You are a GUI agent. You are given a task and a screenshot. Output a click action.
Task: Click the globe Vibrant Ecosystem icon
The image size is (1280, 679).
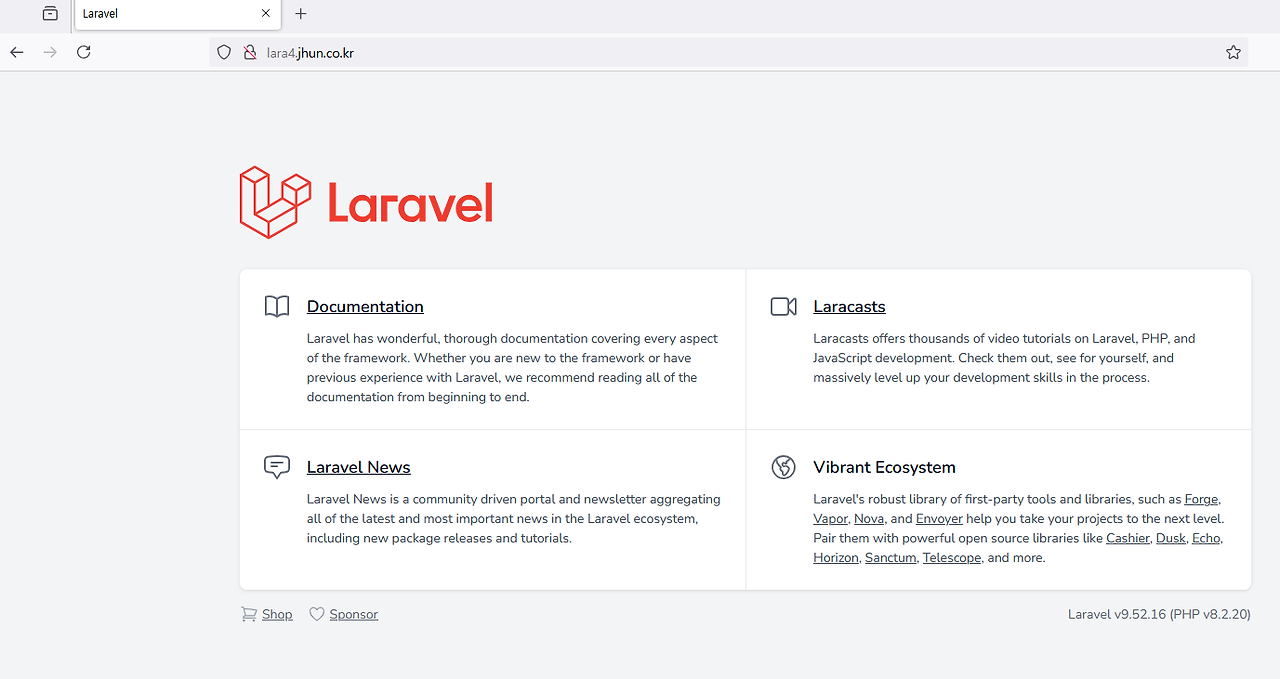784,467
